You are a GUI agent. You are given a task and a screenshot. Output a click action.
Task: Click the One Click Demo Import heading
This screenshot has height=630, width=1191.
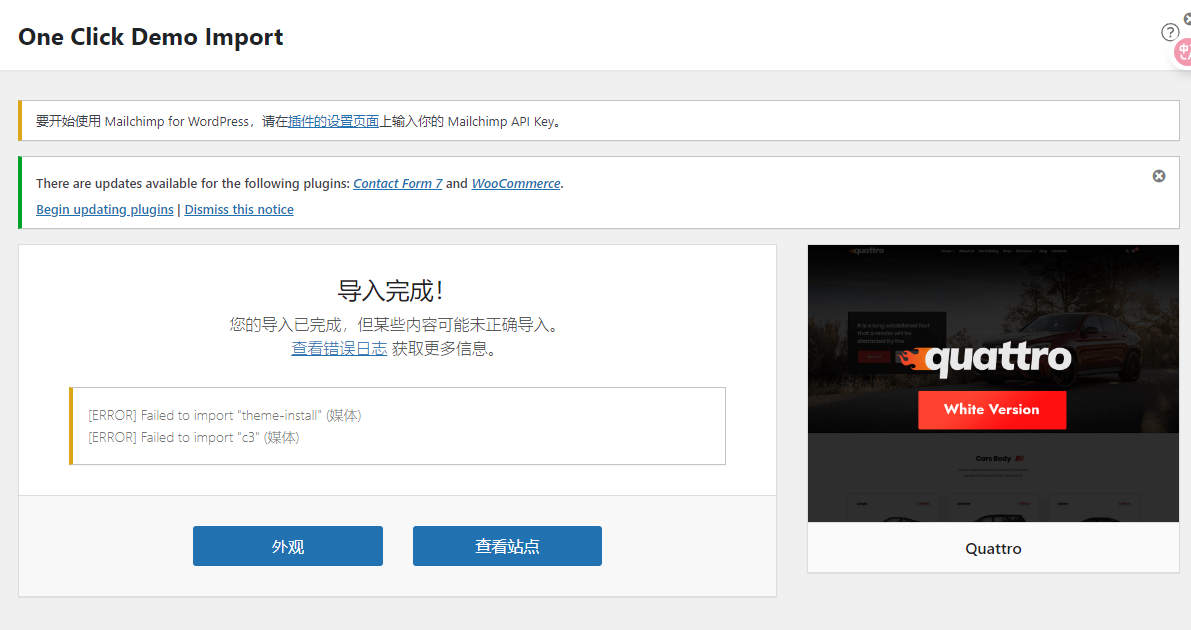click(150, 36)
